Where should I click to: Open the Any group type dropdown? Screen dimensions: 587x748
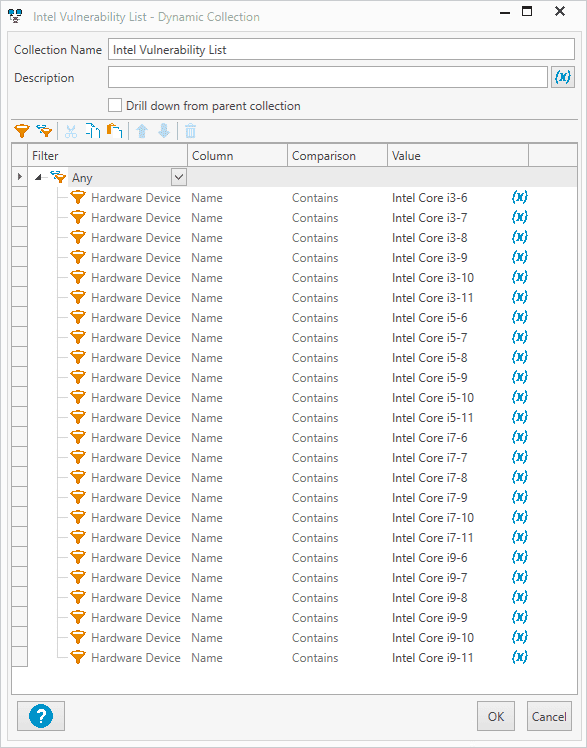179,177
